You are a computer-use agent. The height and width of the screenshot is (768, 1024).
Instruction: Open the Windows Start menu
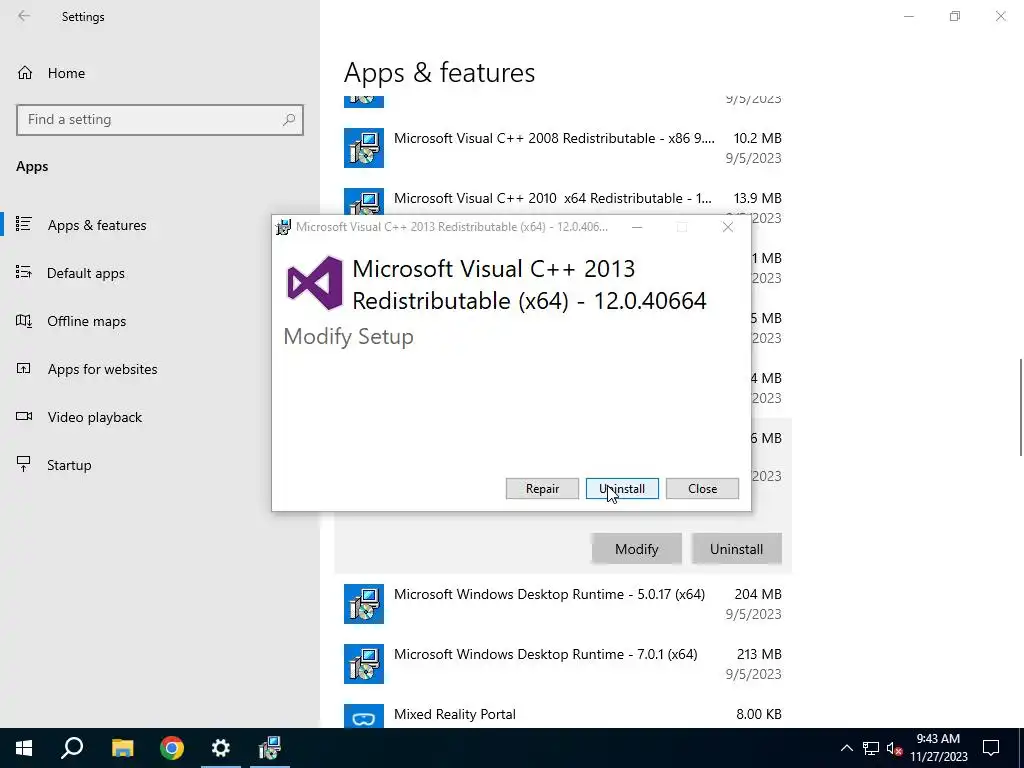24,748
